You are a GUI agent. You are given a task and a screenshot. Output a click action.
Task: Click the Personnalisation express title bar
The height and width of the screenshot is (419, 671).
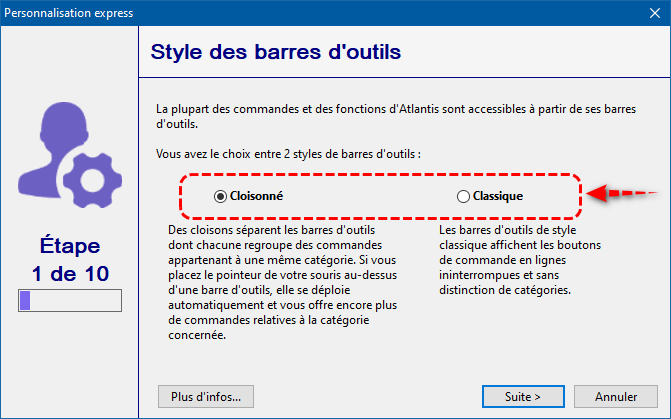click(300, 15)
